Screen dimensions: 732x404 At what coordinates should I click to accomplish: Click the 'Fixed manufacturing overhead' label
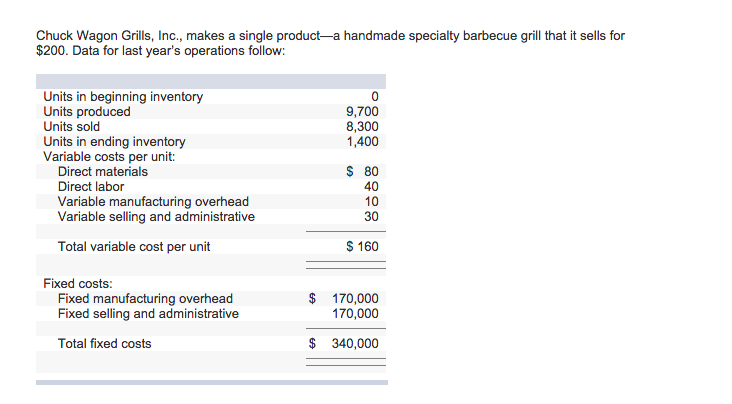tap(145, 298)
